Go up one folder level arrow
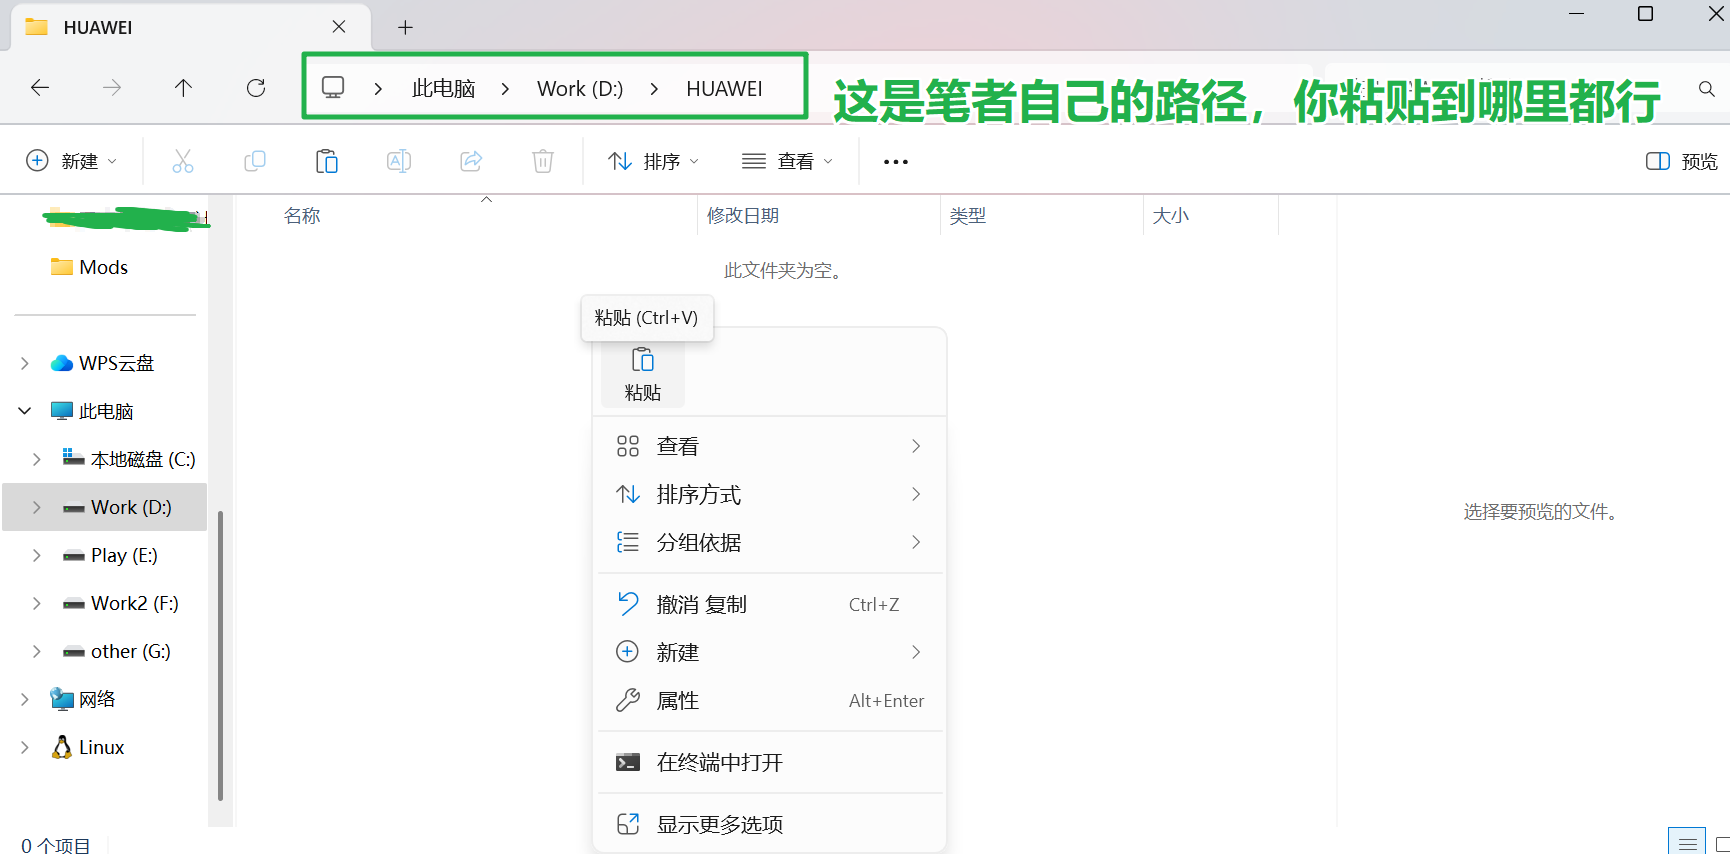The image size is (1730, 854). pyautogui.click(x=183, y=88)
